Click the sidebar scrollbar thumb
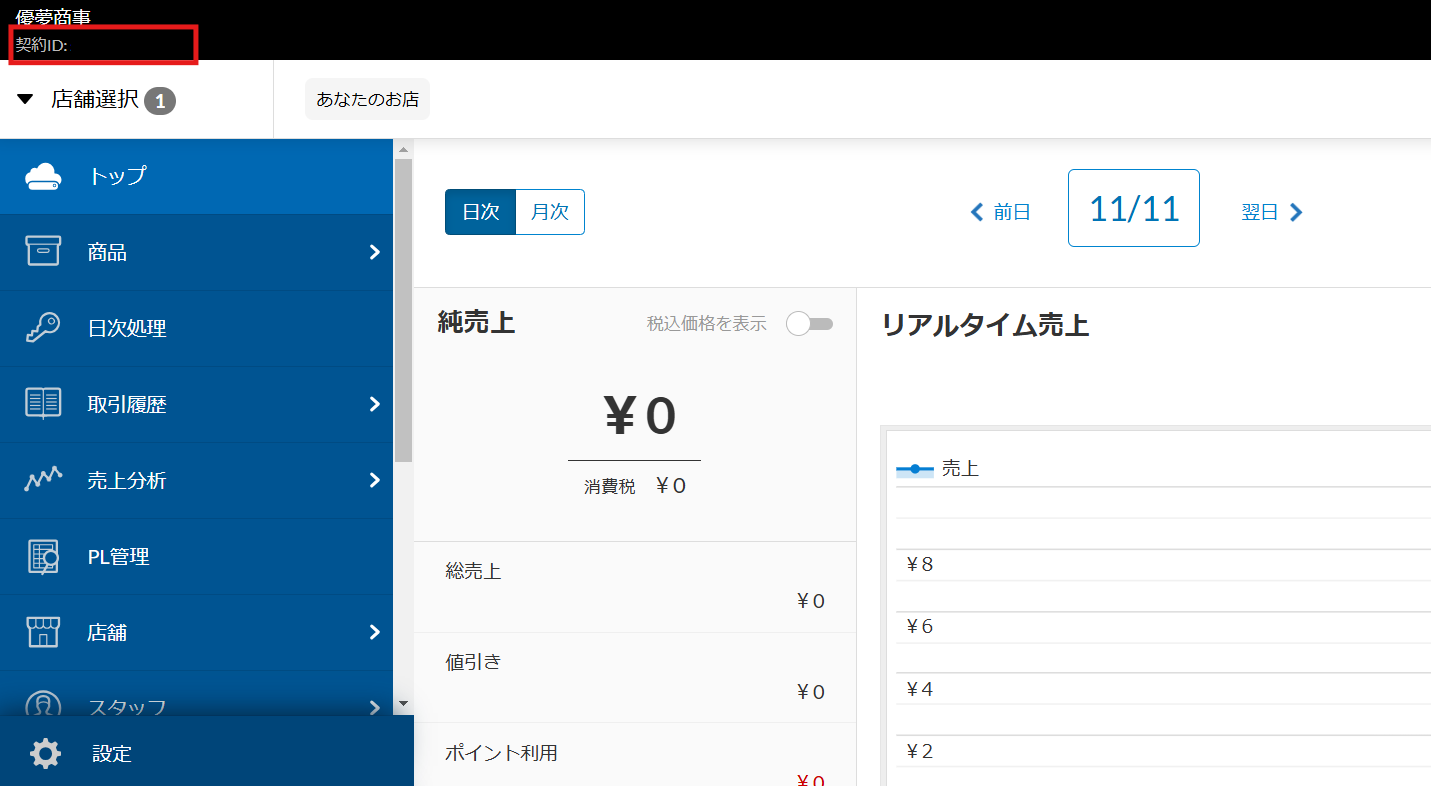The height and width of the screenshot is (786, 1431). [404, 310]
